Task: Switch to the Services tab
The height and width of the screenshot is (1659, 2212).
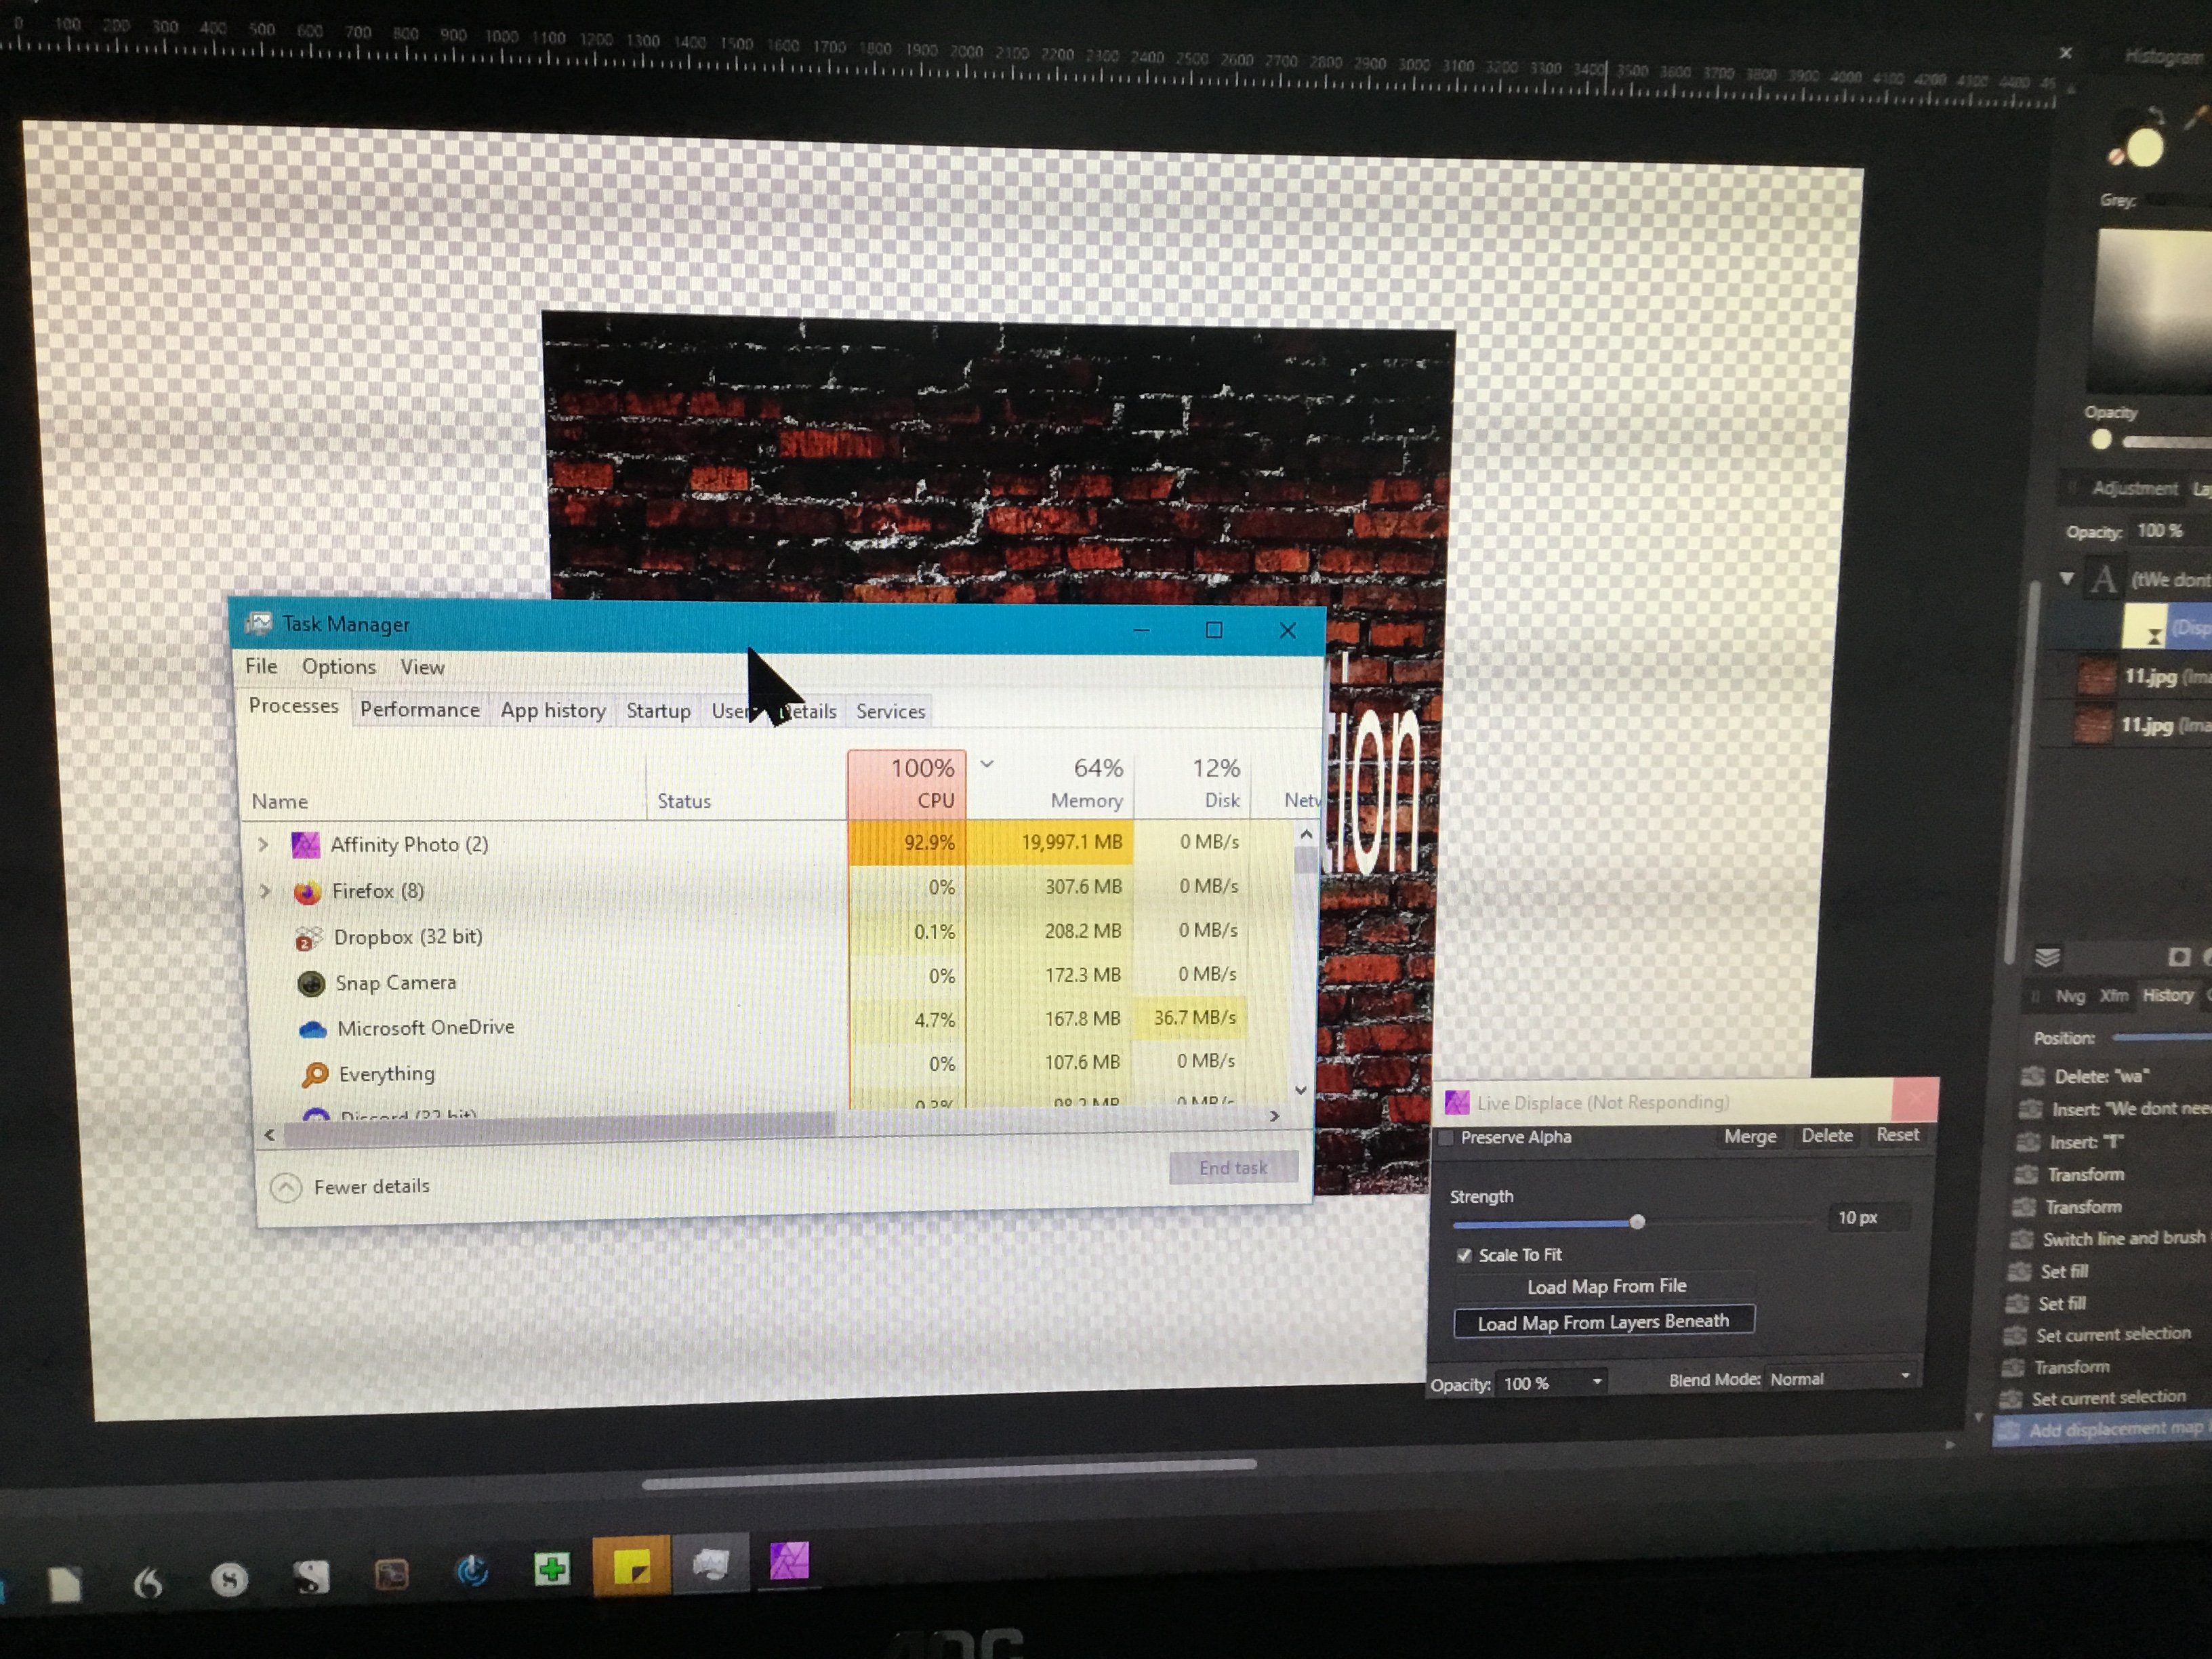Action: [x=890, y=712]
